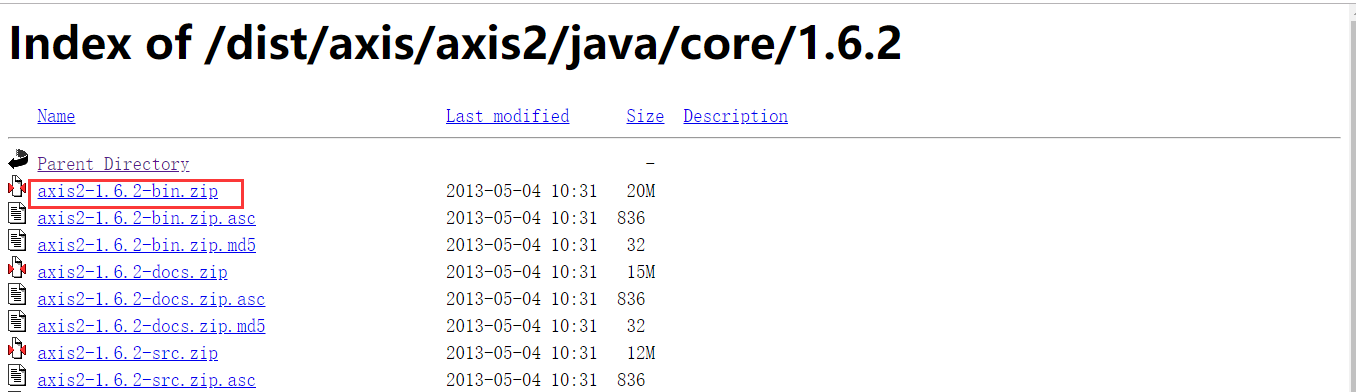Click the document icon beside axis2-1.6.2-src.zip.asc

tap(17, 375)
